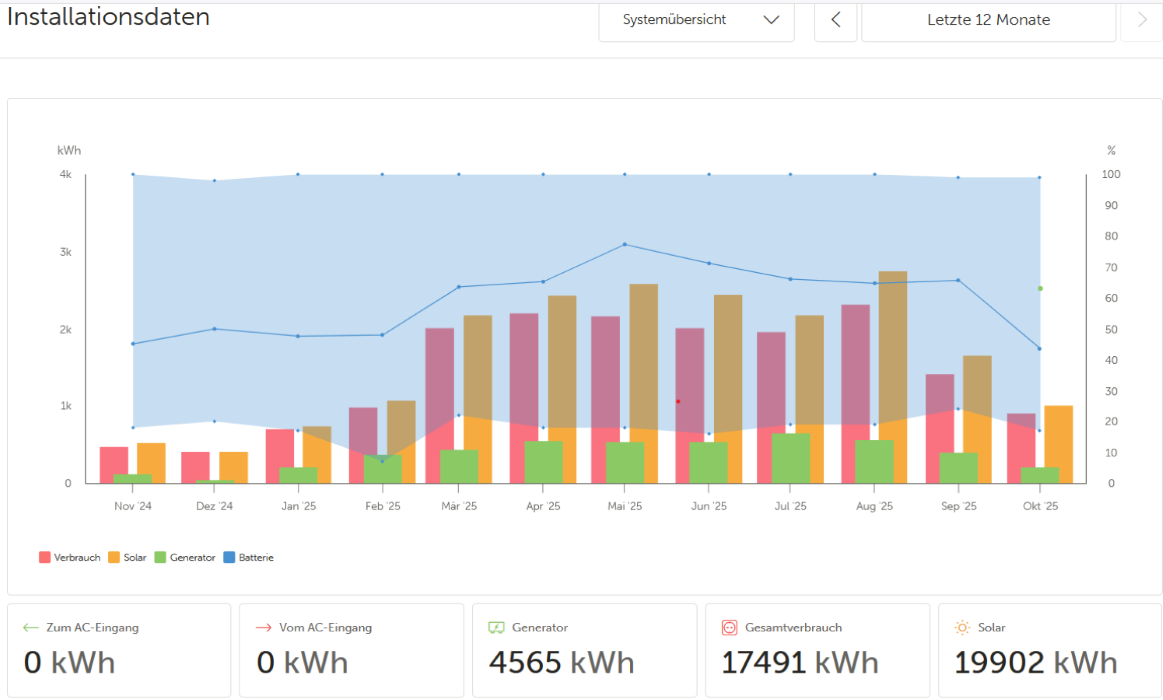Screen dimensions: 1163x700
Task: Click the green Zum AC-Eingang arrow icon
Action: coord(30,628)
